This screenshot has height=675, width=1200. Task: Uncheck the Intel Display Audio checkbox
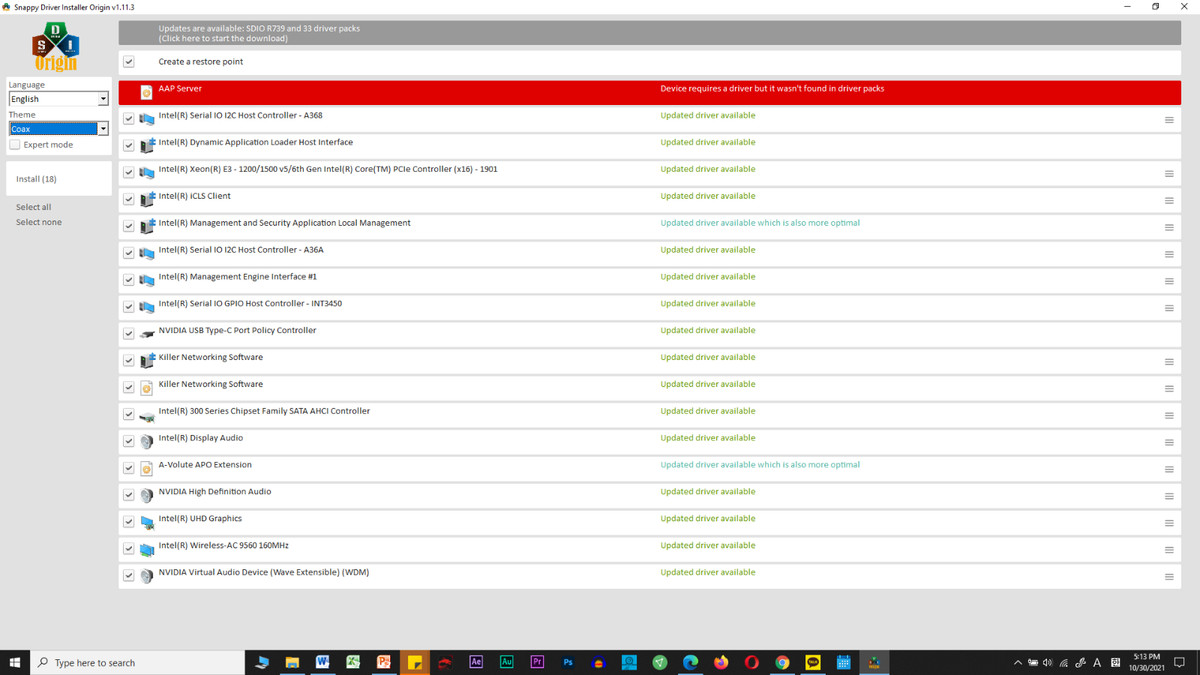pyautogui.click(x=129, y=441)
